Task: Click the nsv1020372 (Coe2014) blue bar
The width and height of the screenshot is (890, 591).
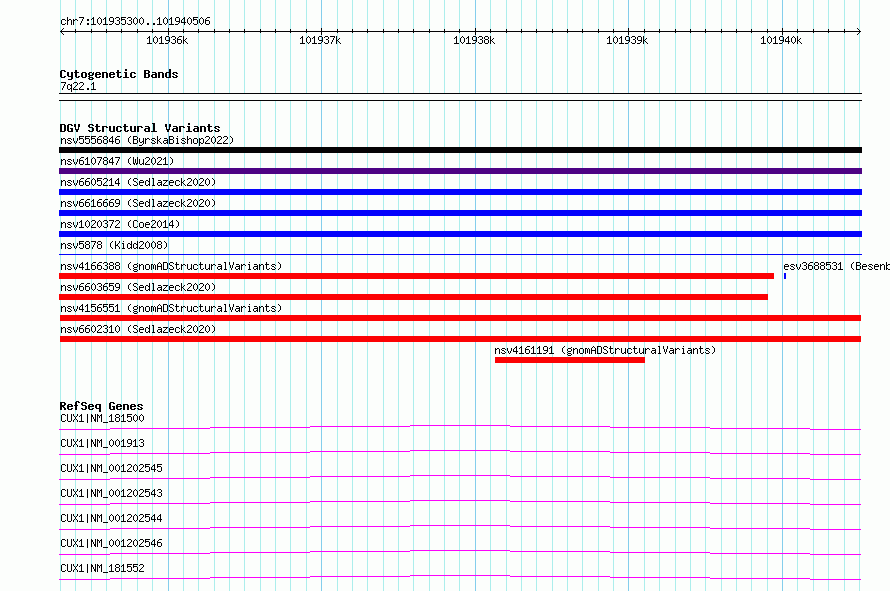Action: coord(460,234)
